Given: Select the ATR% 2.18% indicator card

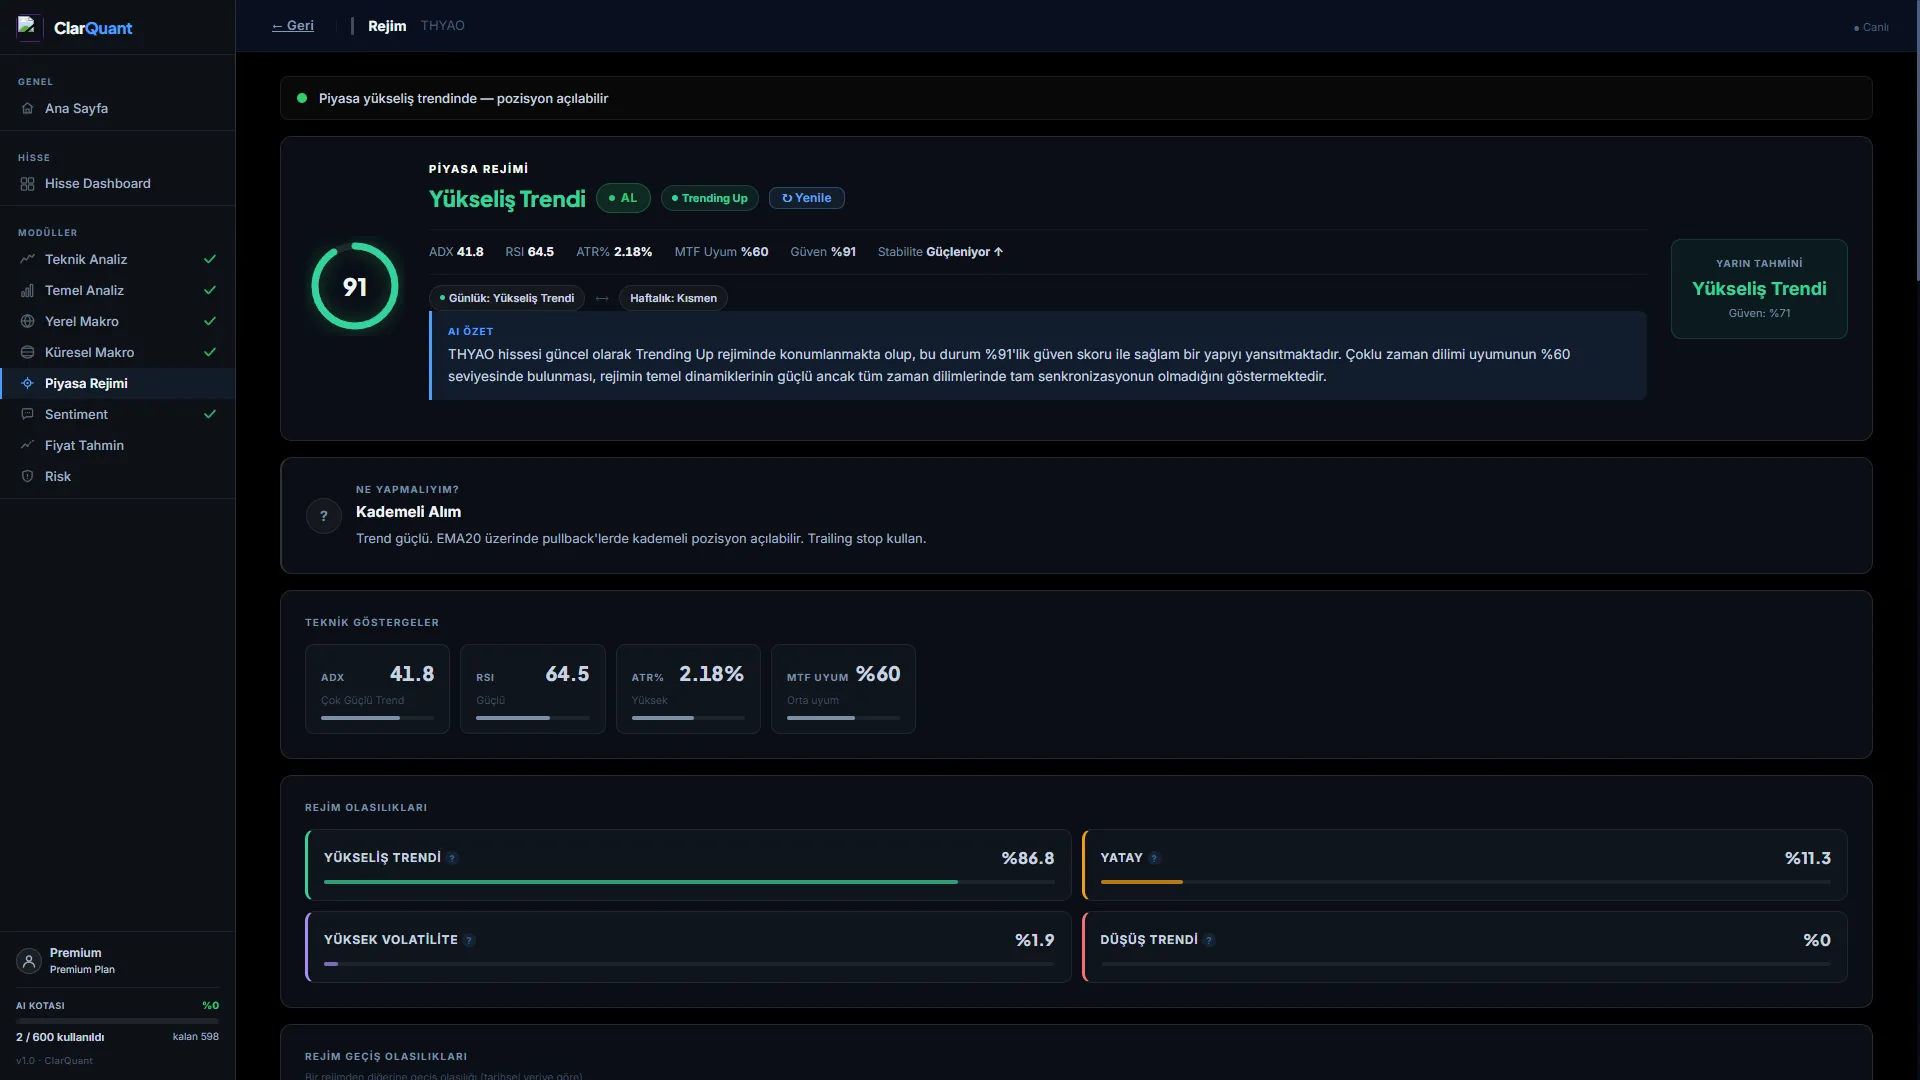Looking at the screenshot, I should (x=688, y=689).
